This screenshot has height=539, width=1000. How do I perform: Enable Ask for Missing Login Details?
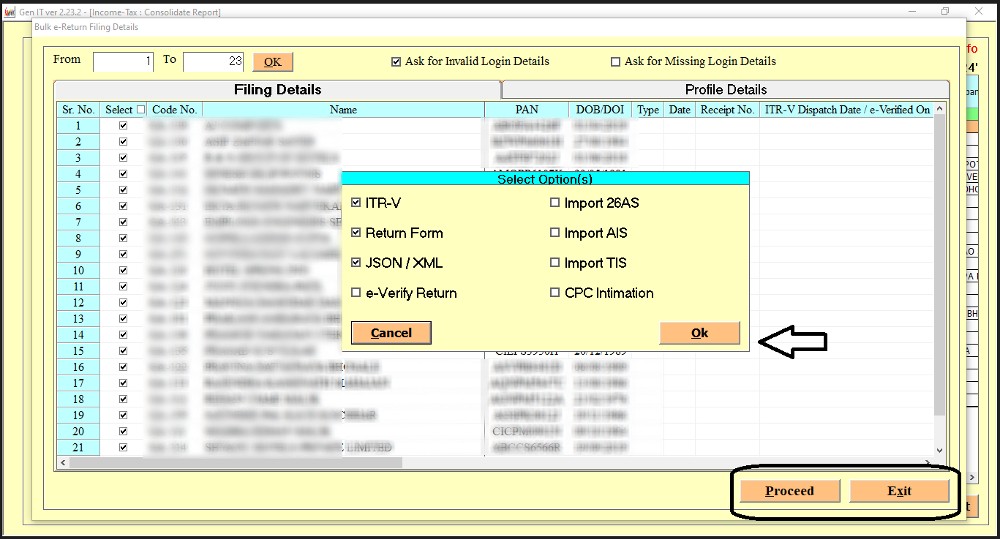(616, 62)
